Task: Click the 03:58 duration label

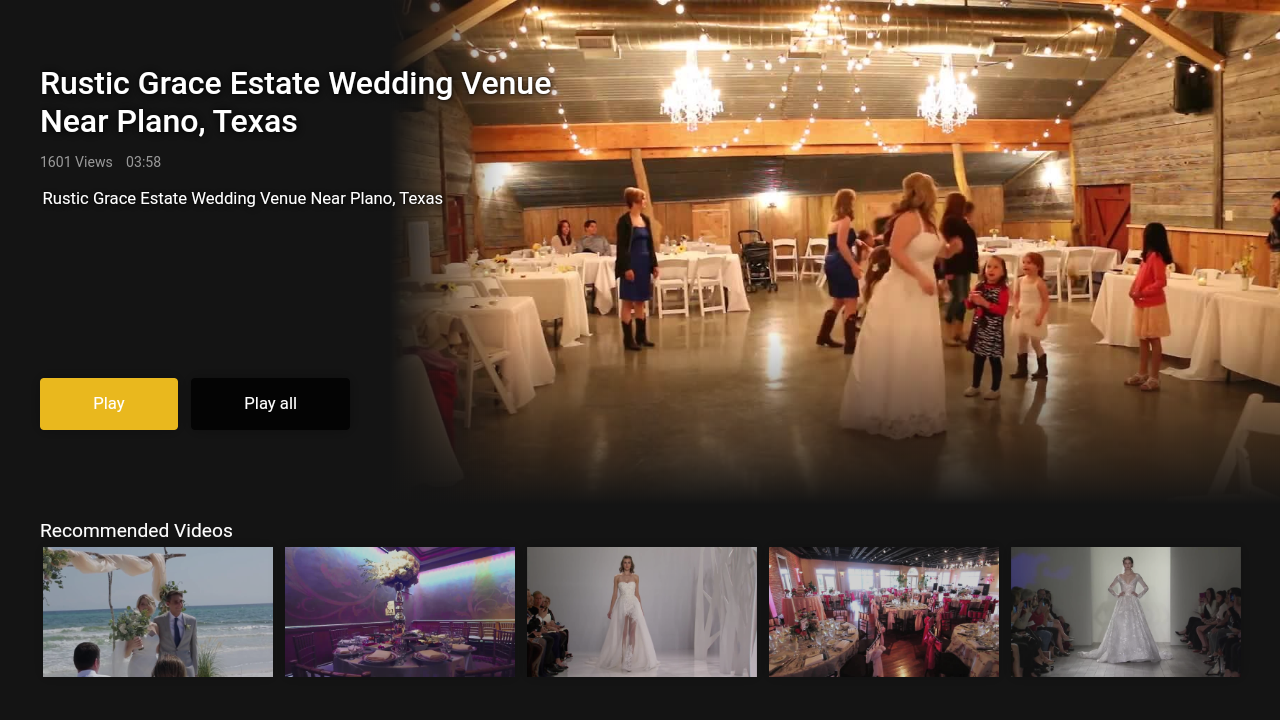Action: click(143, 162)
